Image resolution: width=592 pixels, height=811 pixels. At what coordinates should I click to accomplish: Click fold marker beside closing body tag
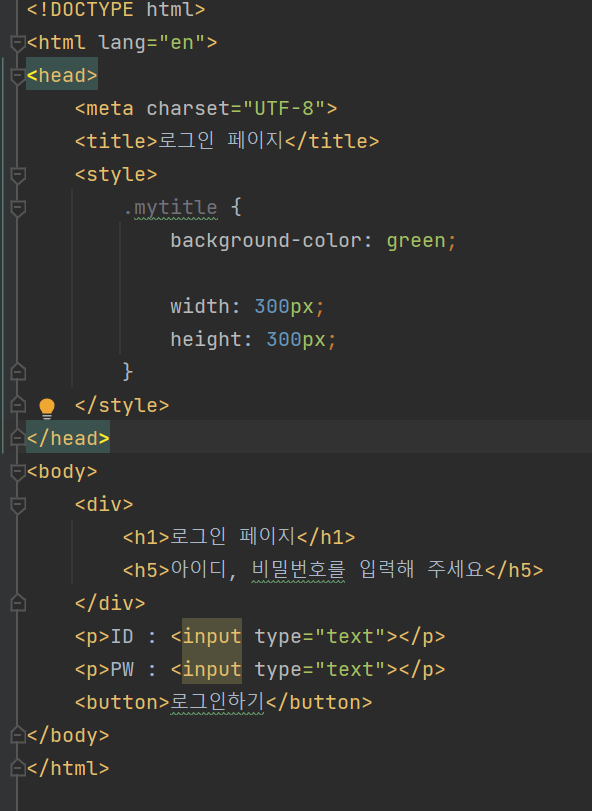18,735
